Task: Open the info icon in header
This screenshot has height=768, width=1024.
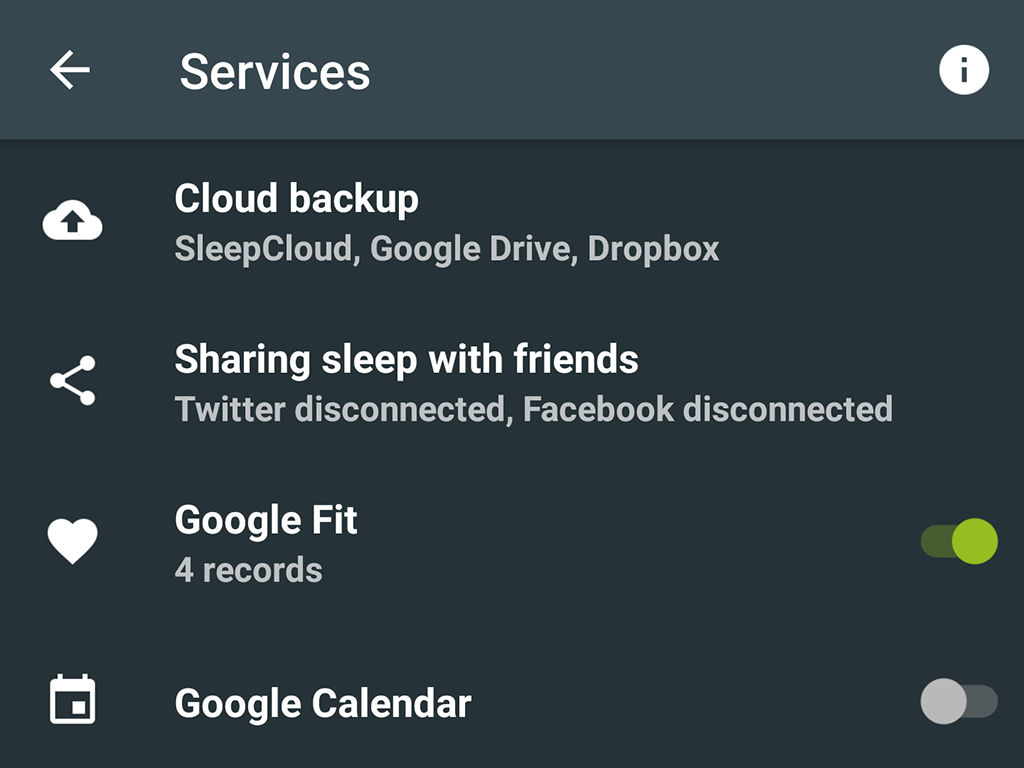Action: [964, 71]
